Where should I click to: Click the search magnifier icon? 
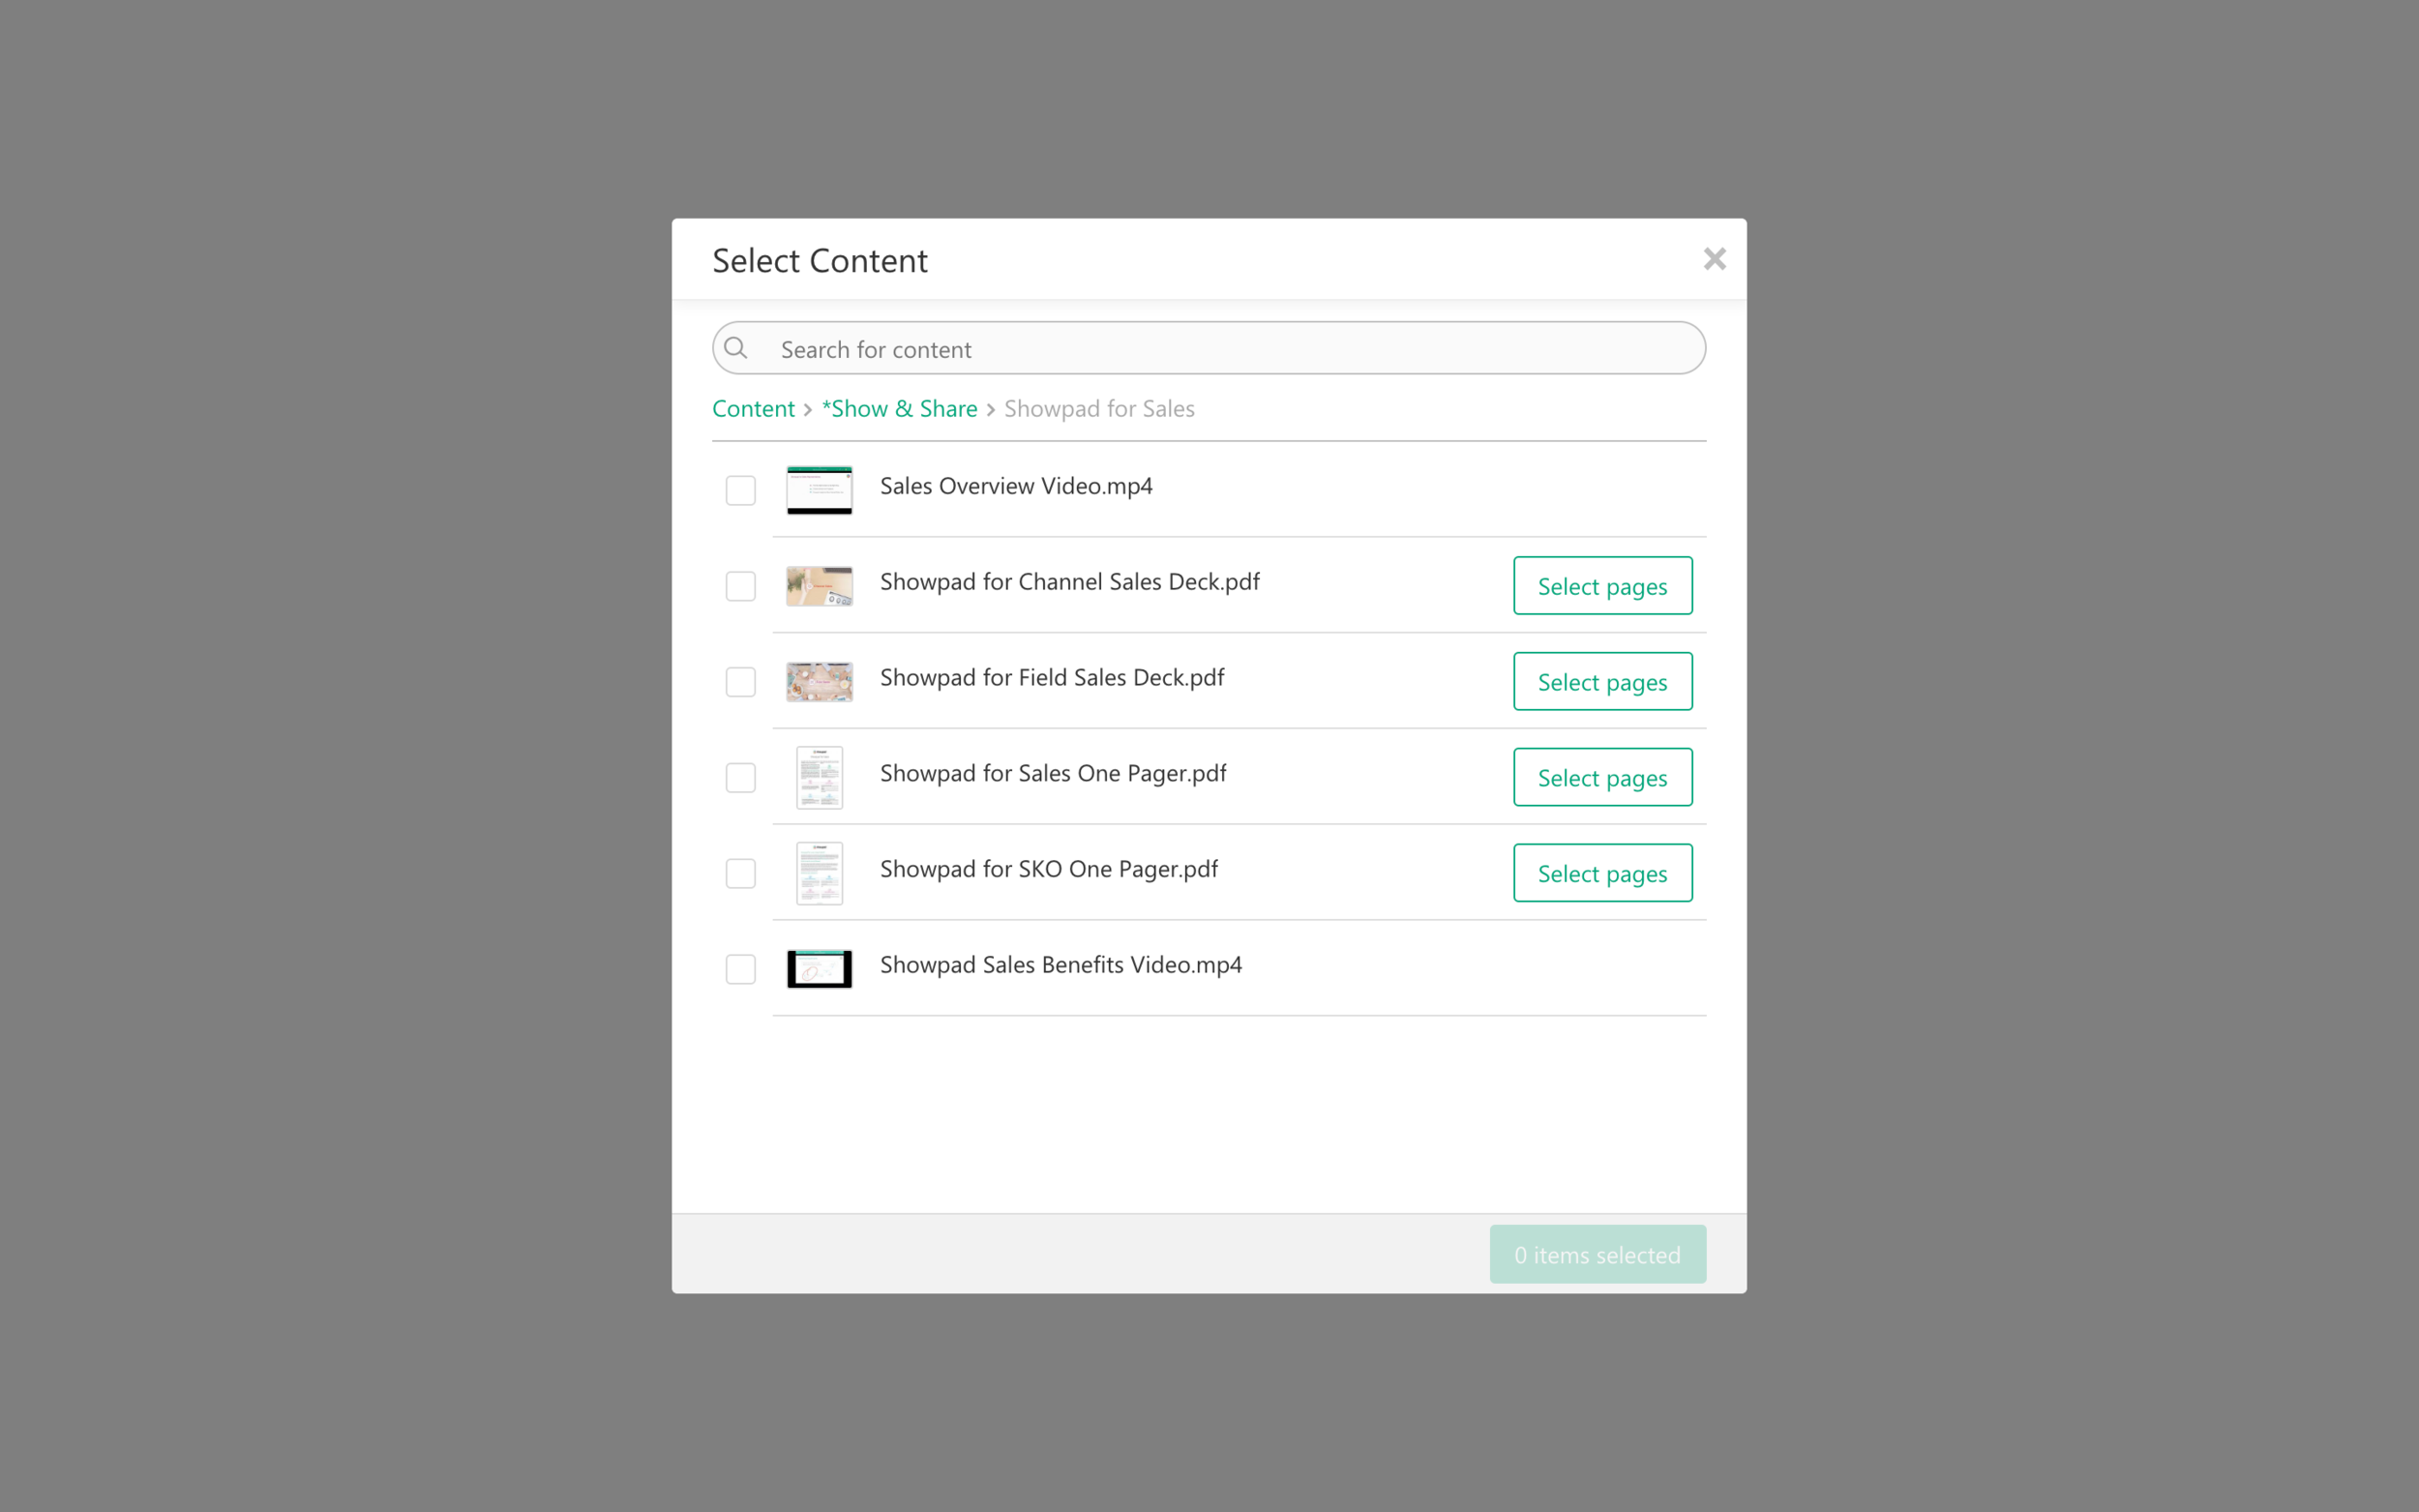coord(736,348)
